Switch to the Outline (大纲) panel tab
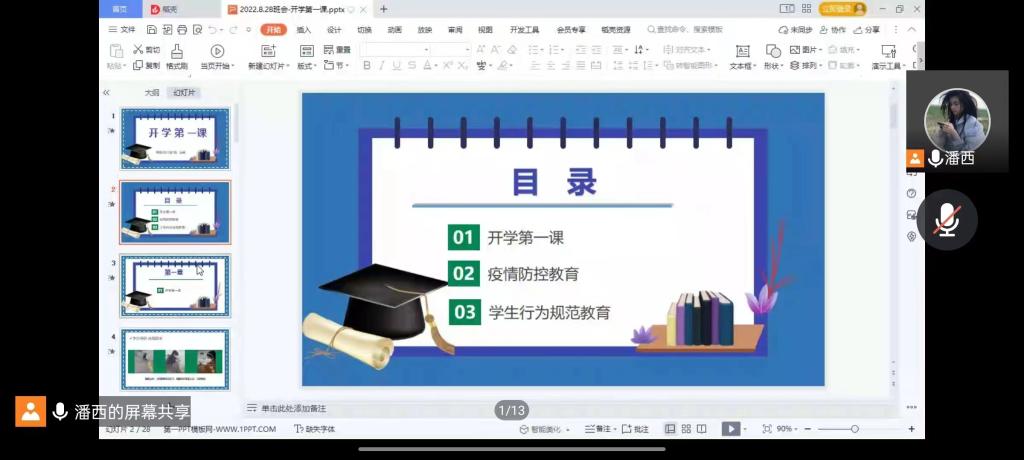This screenshot has height=460, width=1024. click(x=152, y=92)
